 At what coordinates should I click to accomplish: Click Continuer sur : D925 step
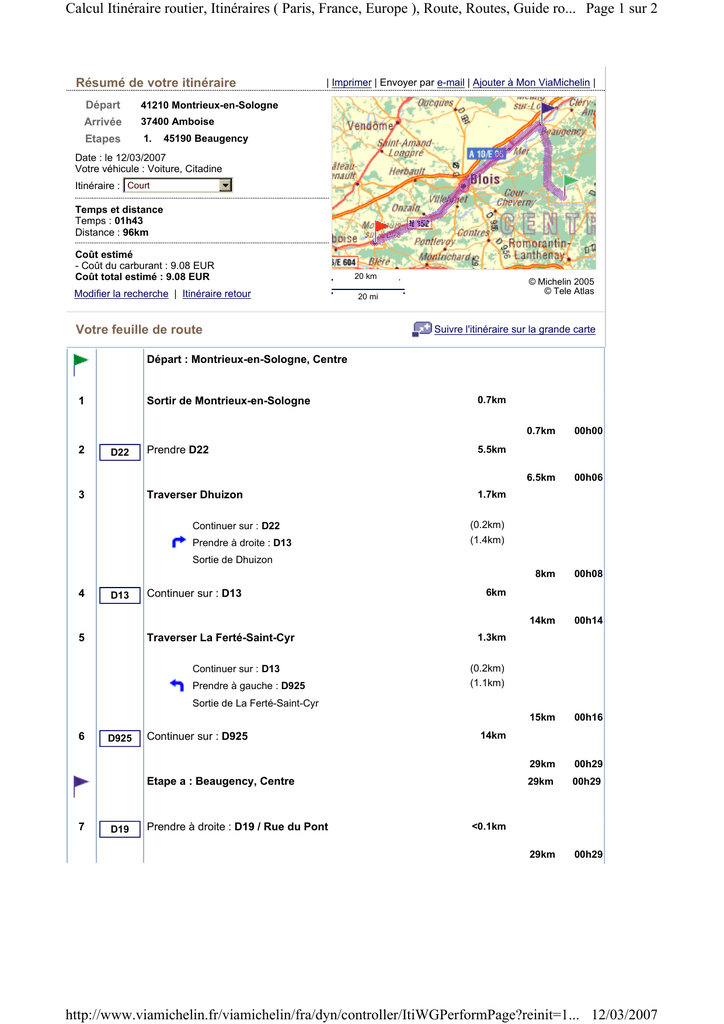pyautogui.click(x=197, y=736)
